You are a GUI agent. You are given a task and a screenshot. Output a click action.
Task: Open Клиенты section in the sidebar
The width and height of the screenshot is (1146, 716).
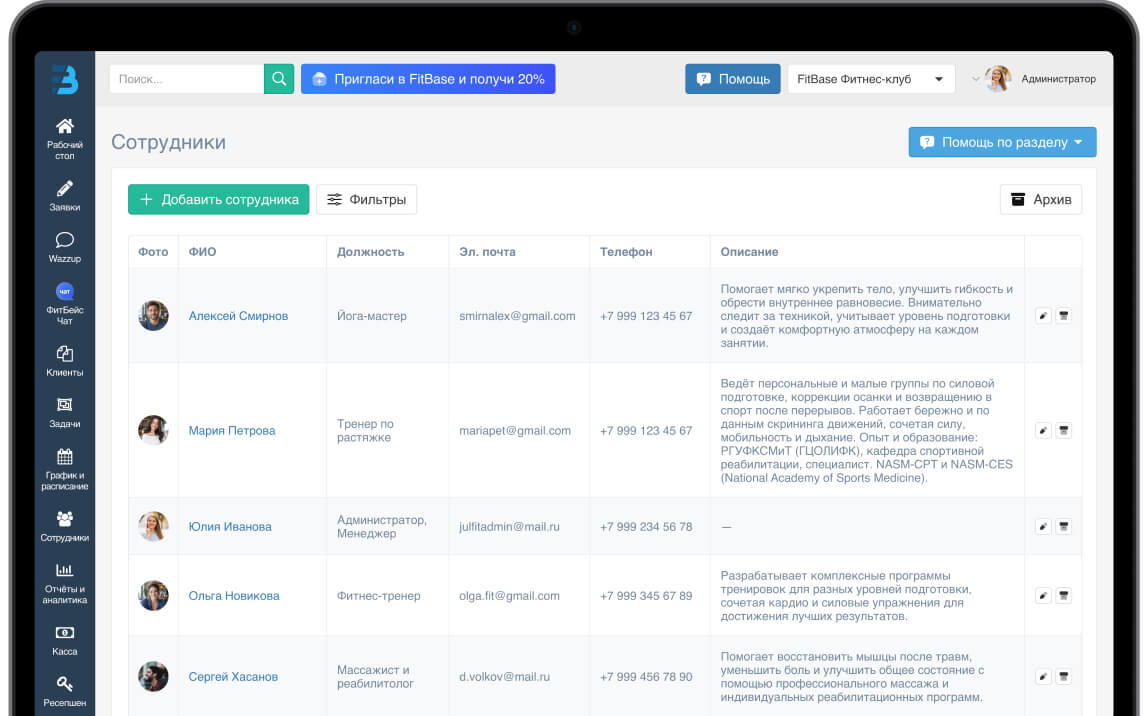[64, 361]
